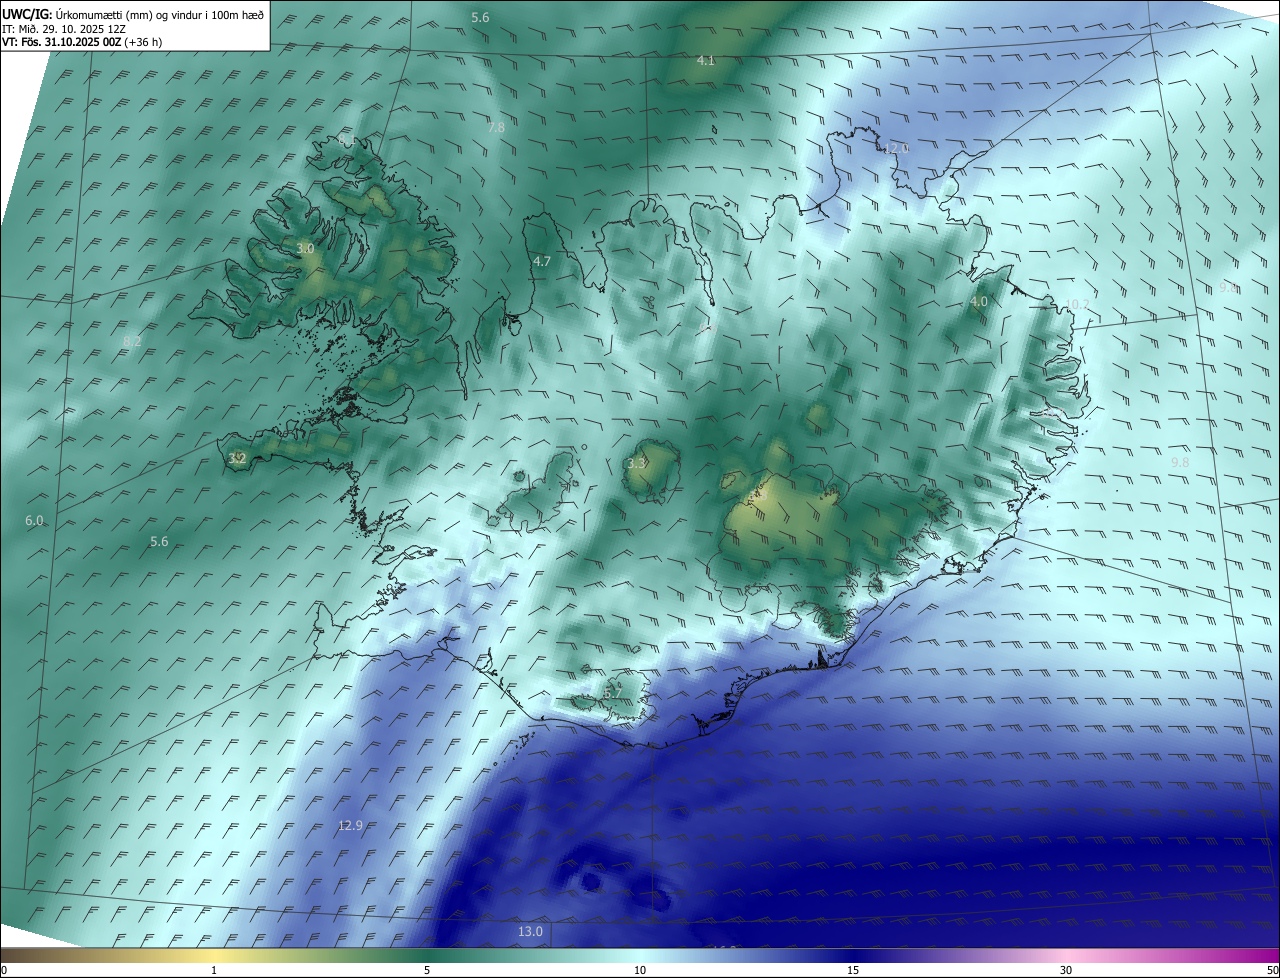Click the 12.9 value label on the map
The width and height of the screenshot is (1280, 978).
coord(350,826)
